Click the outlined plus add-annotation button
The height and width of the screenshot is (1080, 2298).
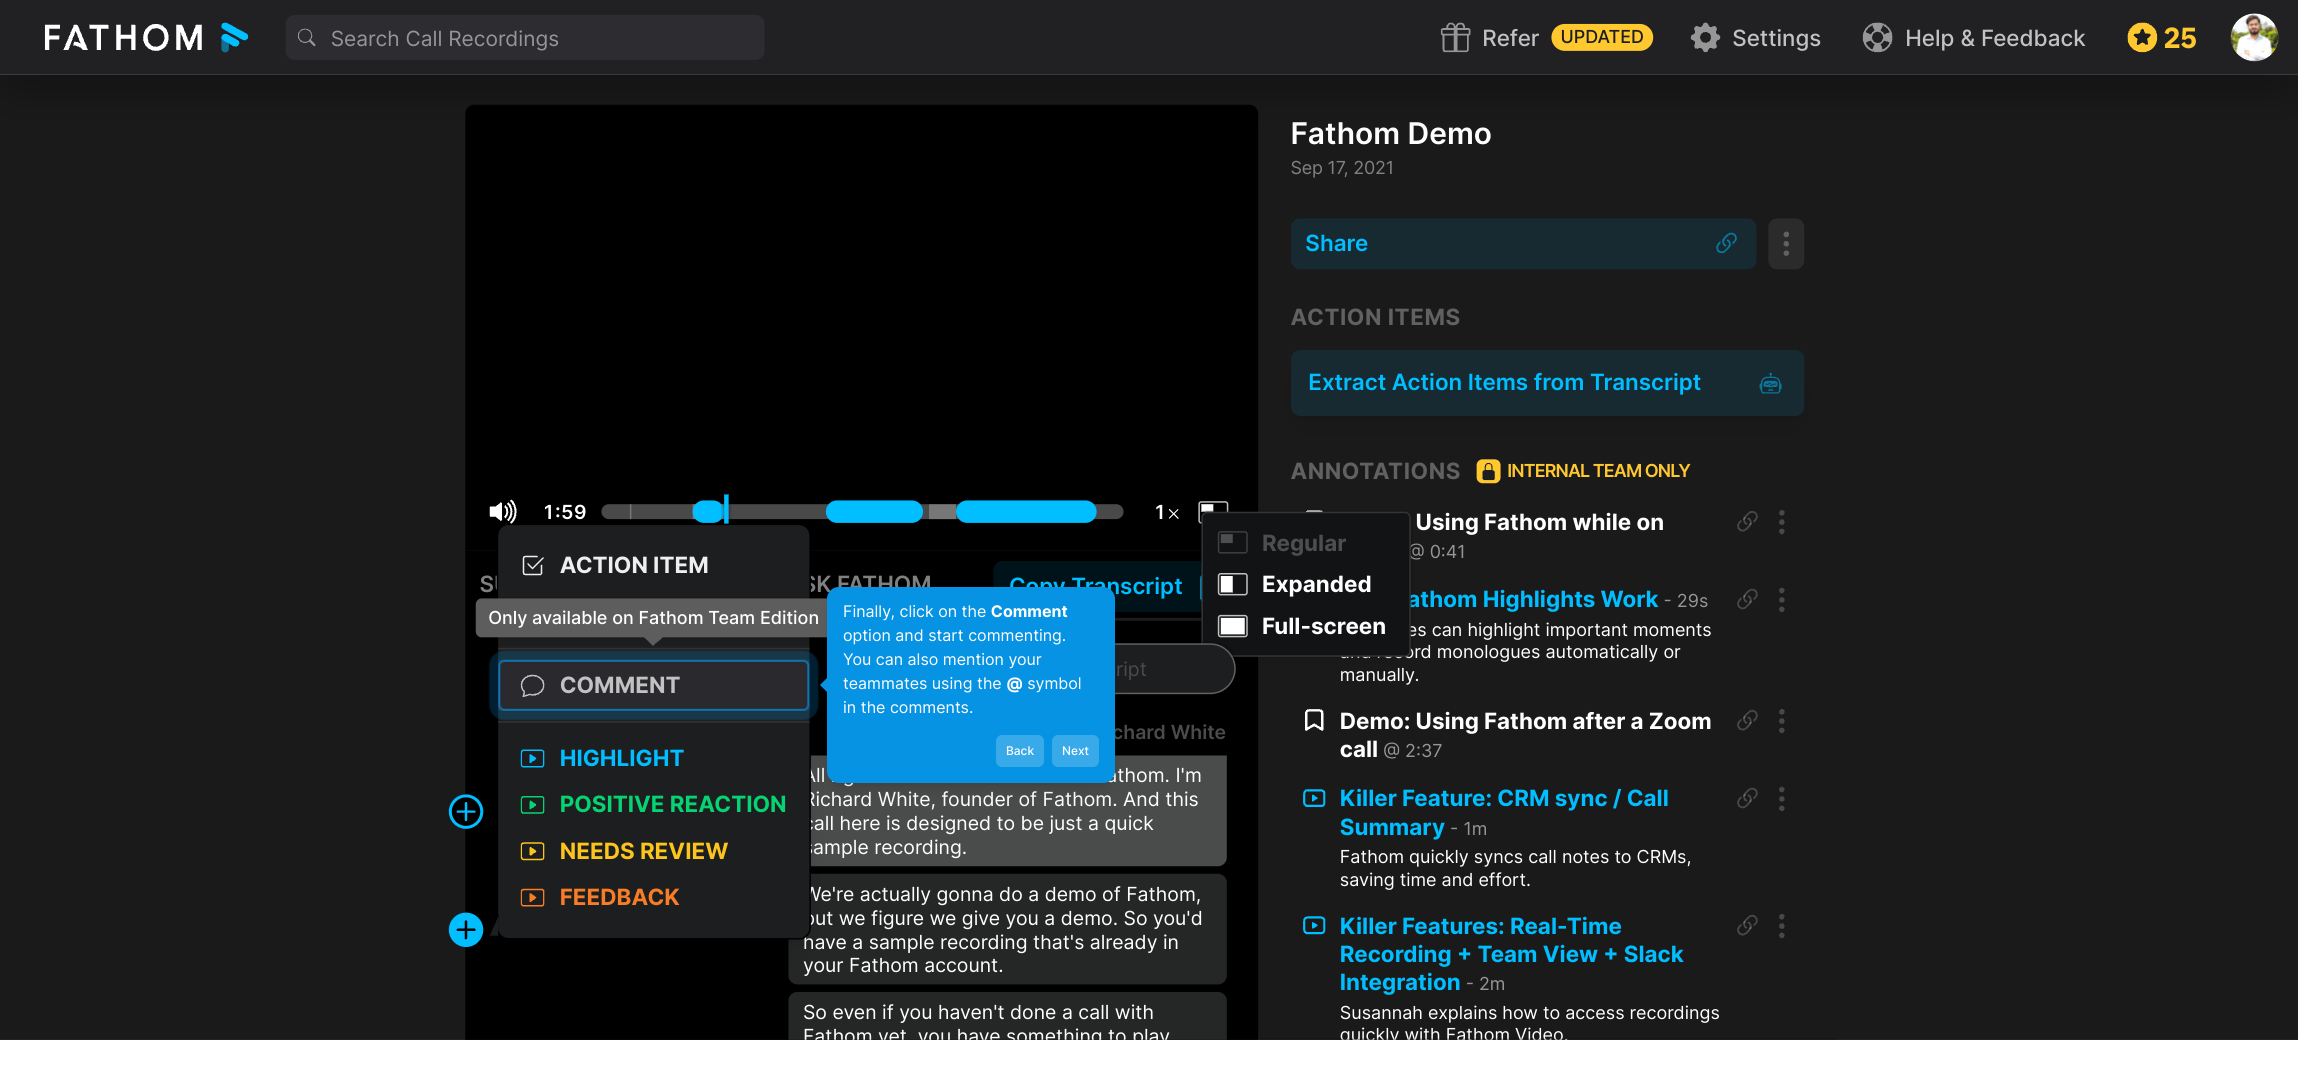pyautogui.click(x=466, y=811)
